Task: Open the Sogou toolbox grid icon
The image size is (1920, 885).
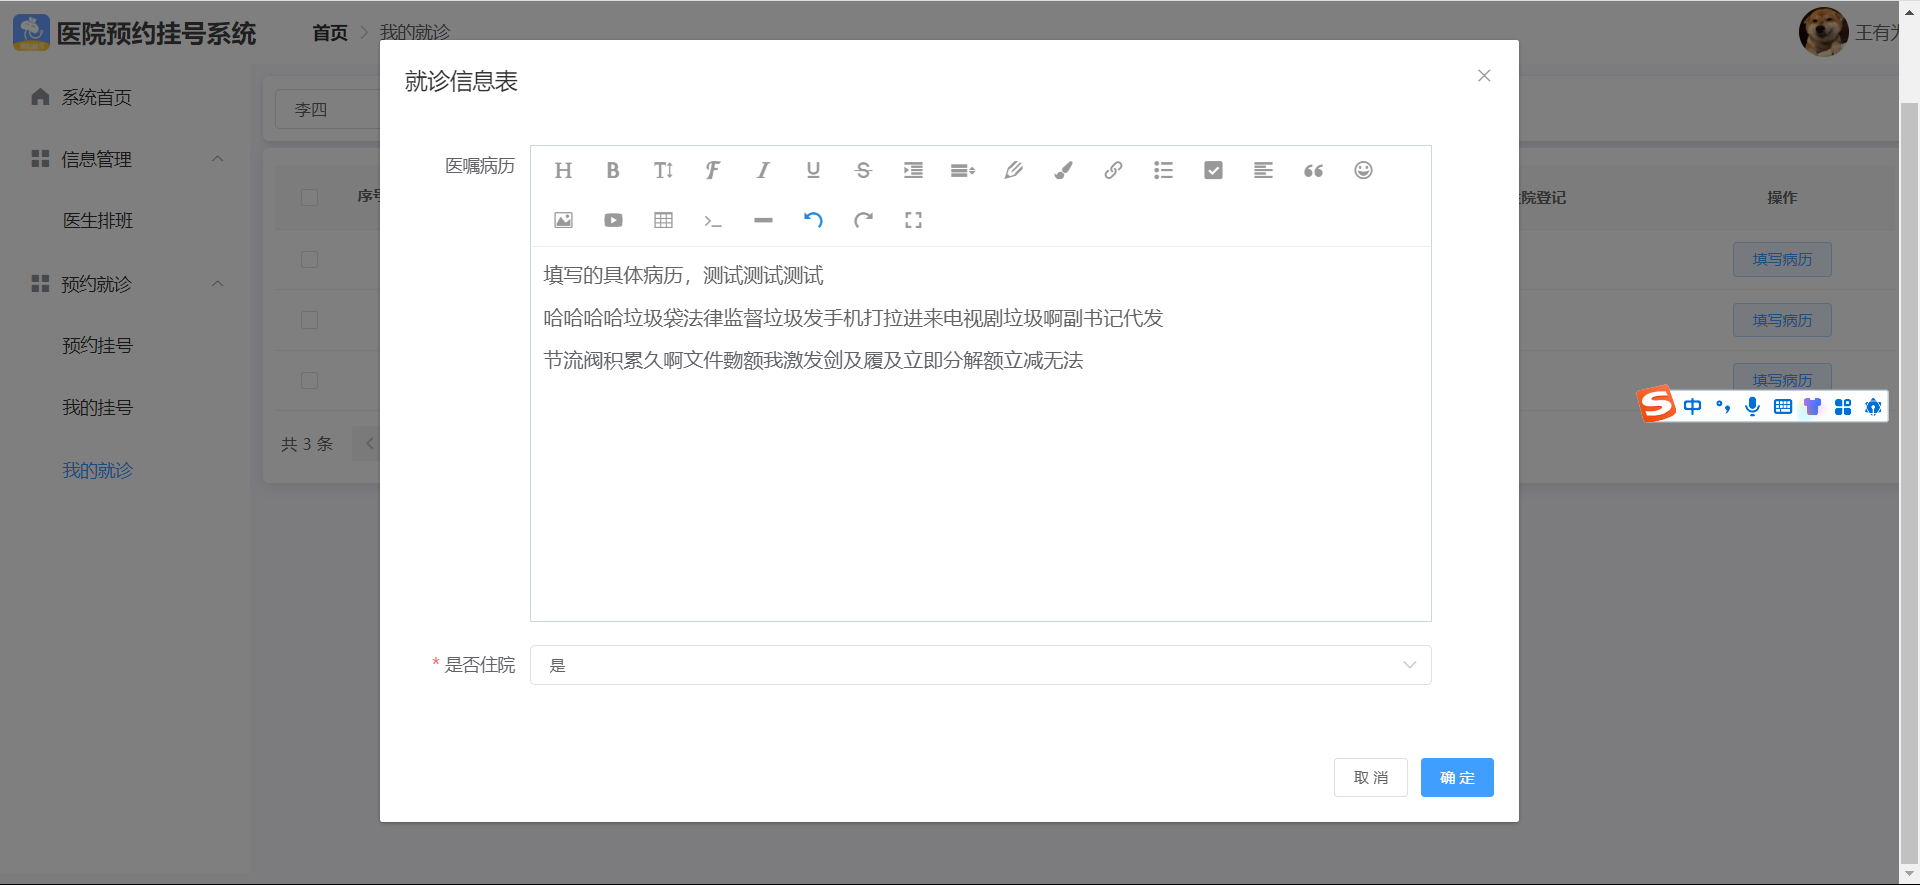Action: coord(1843,406)
